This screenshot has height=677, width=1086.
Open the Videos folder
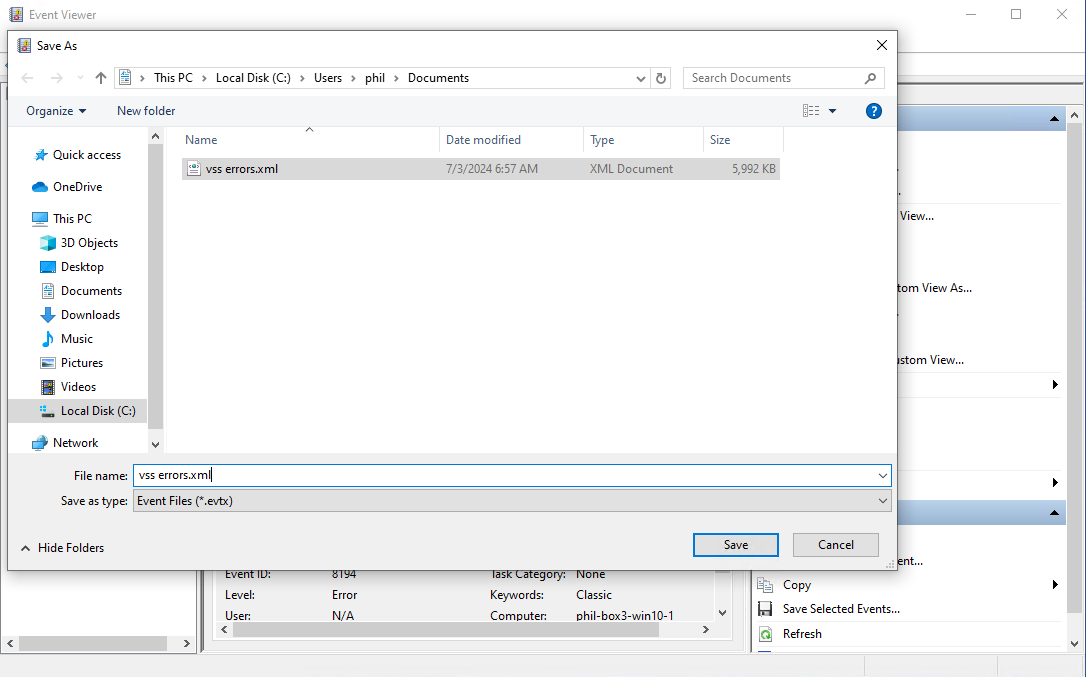(x=78, y=387)
